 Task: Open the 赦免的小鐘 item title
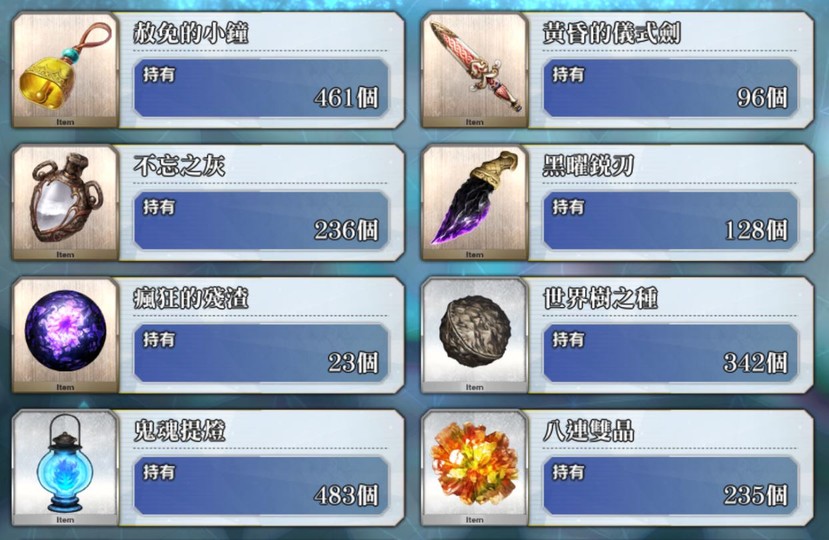pyautogui.click(x=191, y=33)
